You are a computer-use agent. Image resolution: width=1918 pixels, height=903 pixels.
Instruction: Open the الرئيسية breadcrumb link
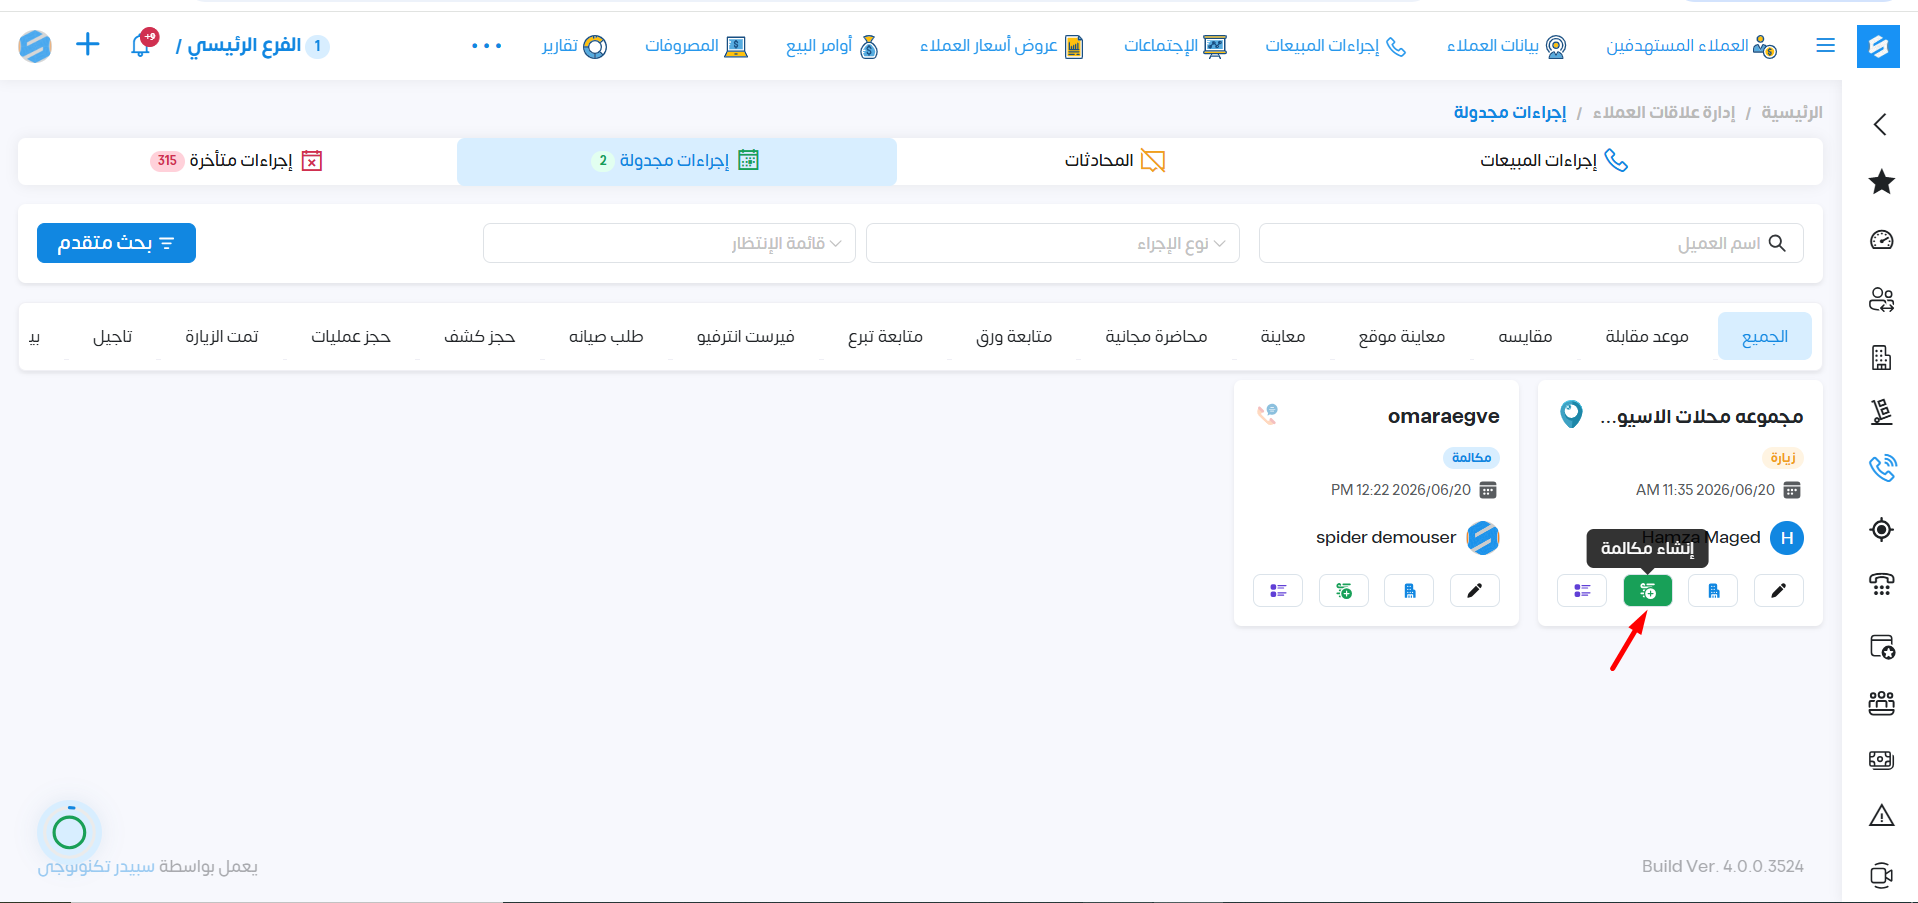(x=1792, y=112)
